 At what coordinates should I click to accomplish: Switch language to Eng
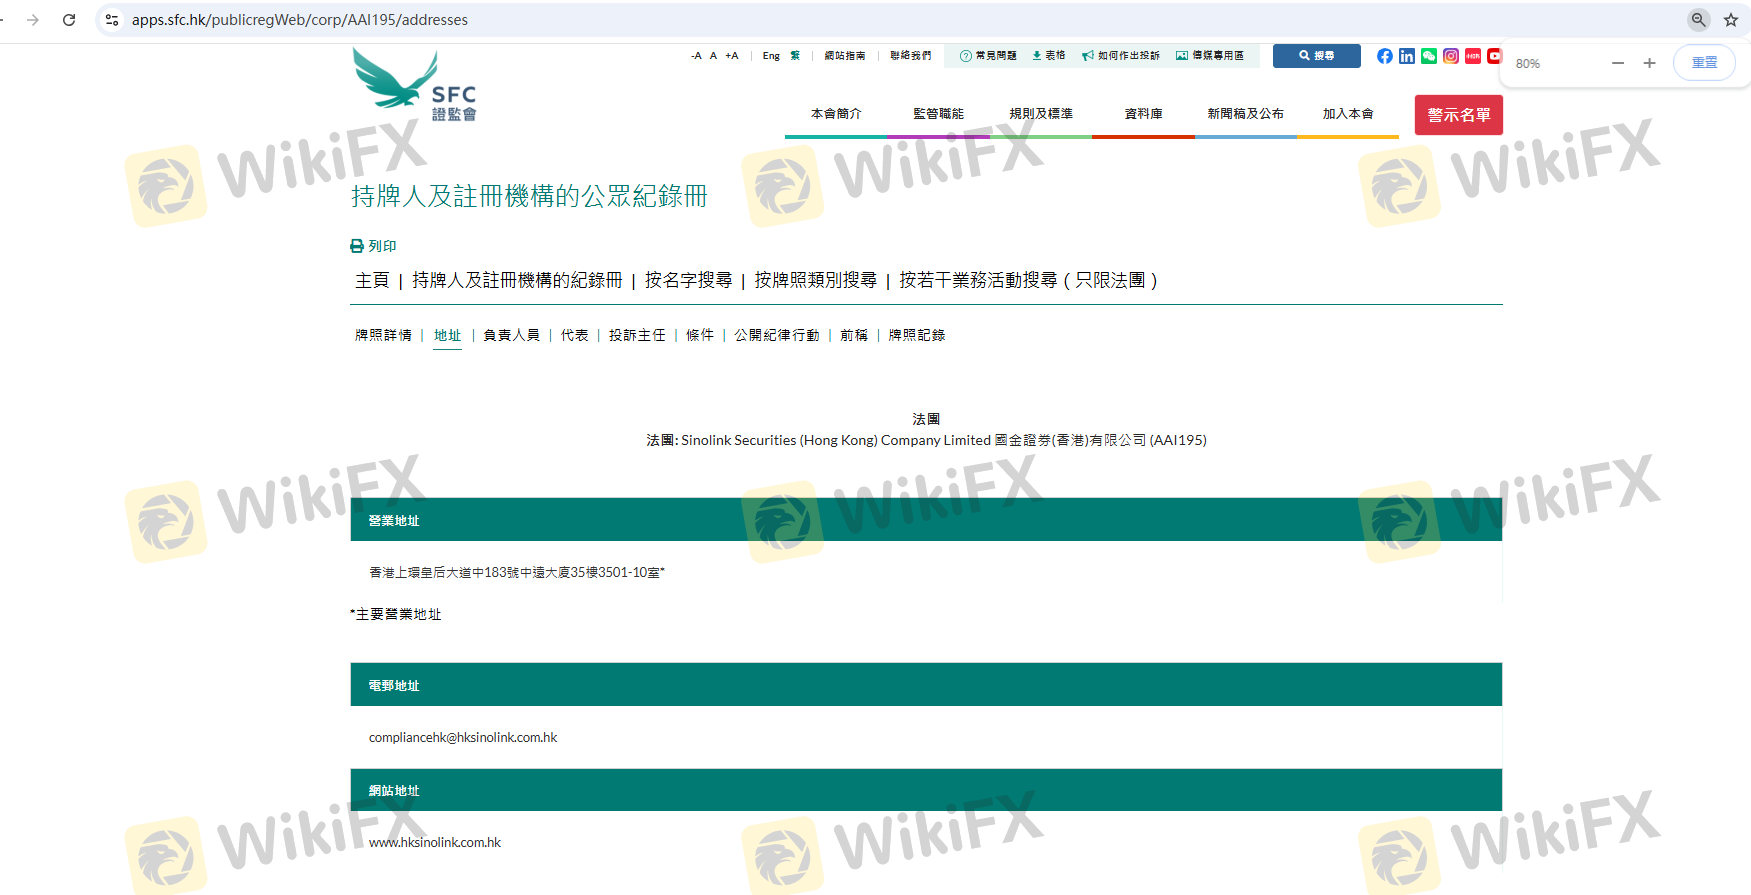point(771,56)
